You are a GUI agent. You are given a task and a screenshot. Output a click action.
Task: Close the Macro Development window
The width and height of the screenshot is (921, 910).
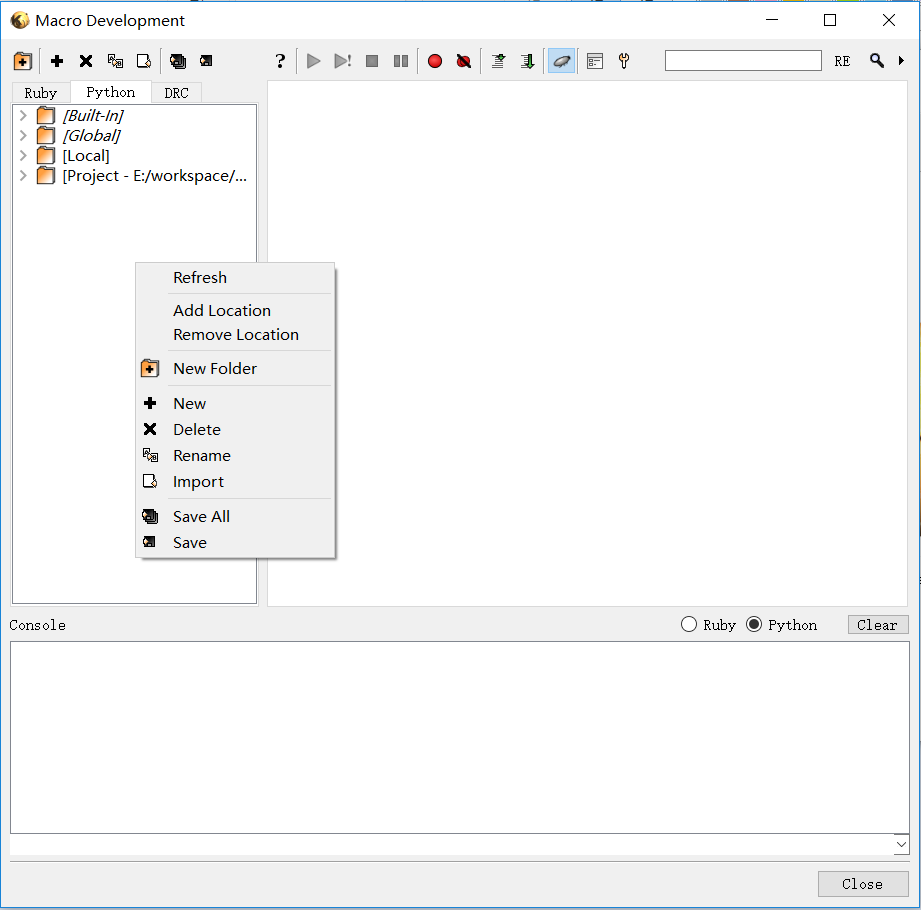click(862, 883)
